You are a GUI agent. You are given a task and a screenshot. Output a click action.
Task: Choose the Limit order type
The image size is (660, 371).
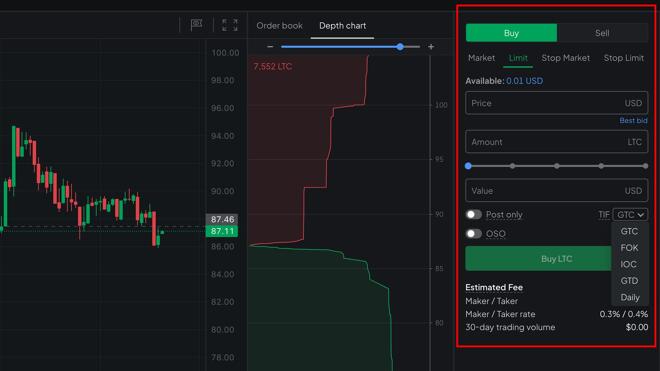(518, 58)
